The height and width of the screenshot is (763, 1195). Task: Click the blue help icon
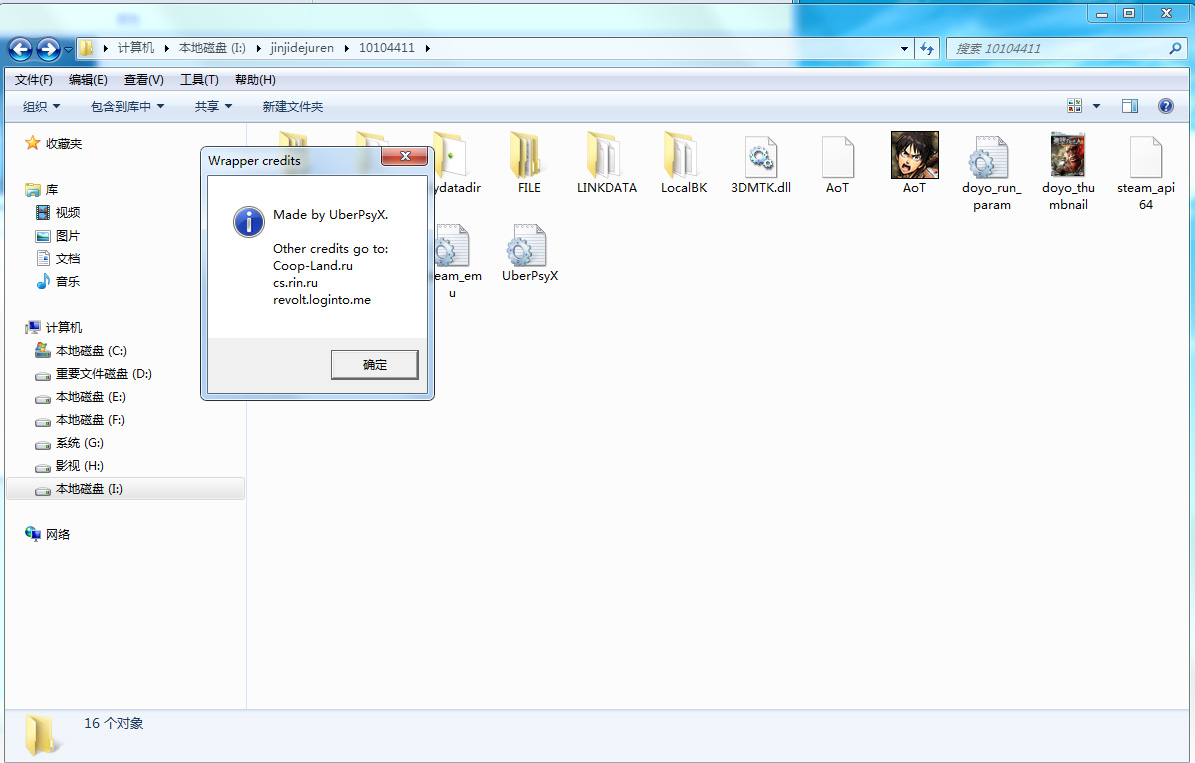coord(1166,106)
